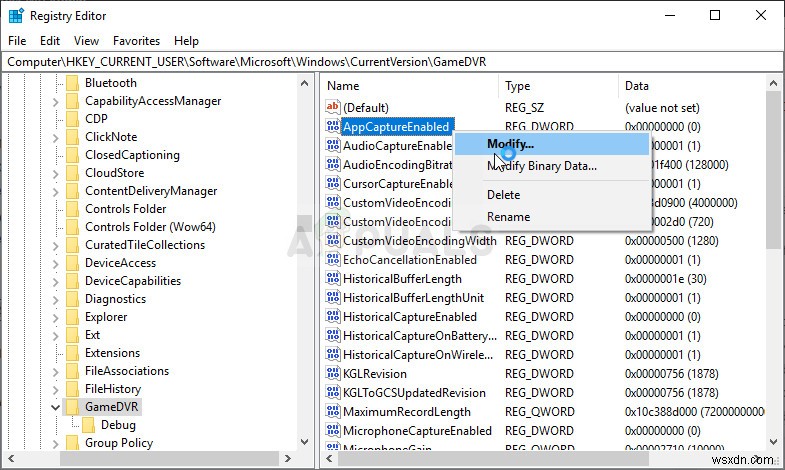785x470 pixels.
Task: Expand the Group Policy key
Action: tap(56, 444)
